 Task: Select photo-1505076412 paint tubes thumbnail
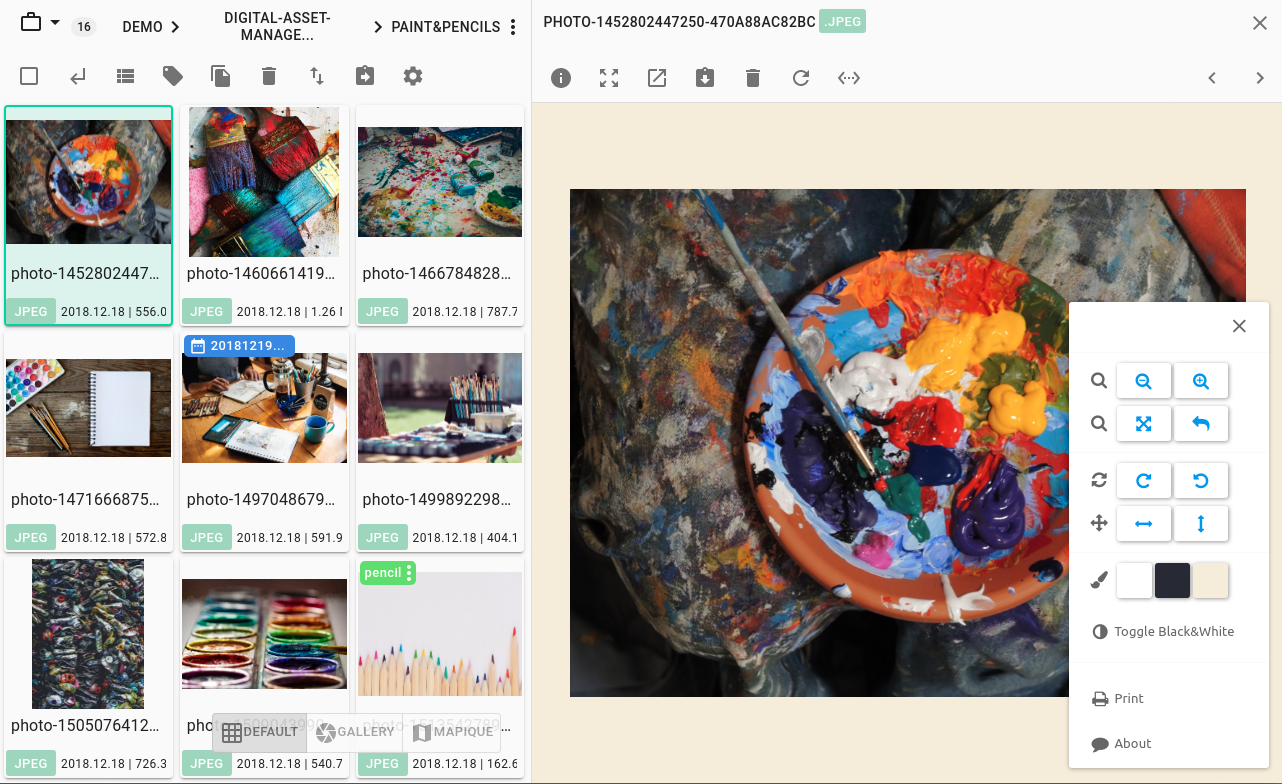(x=88, y=634)
